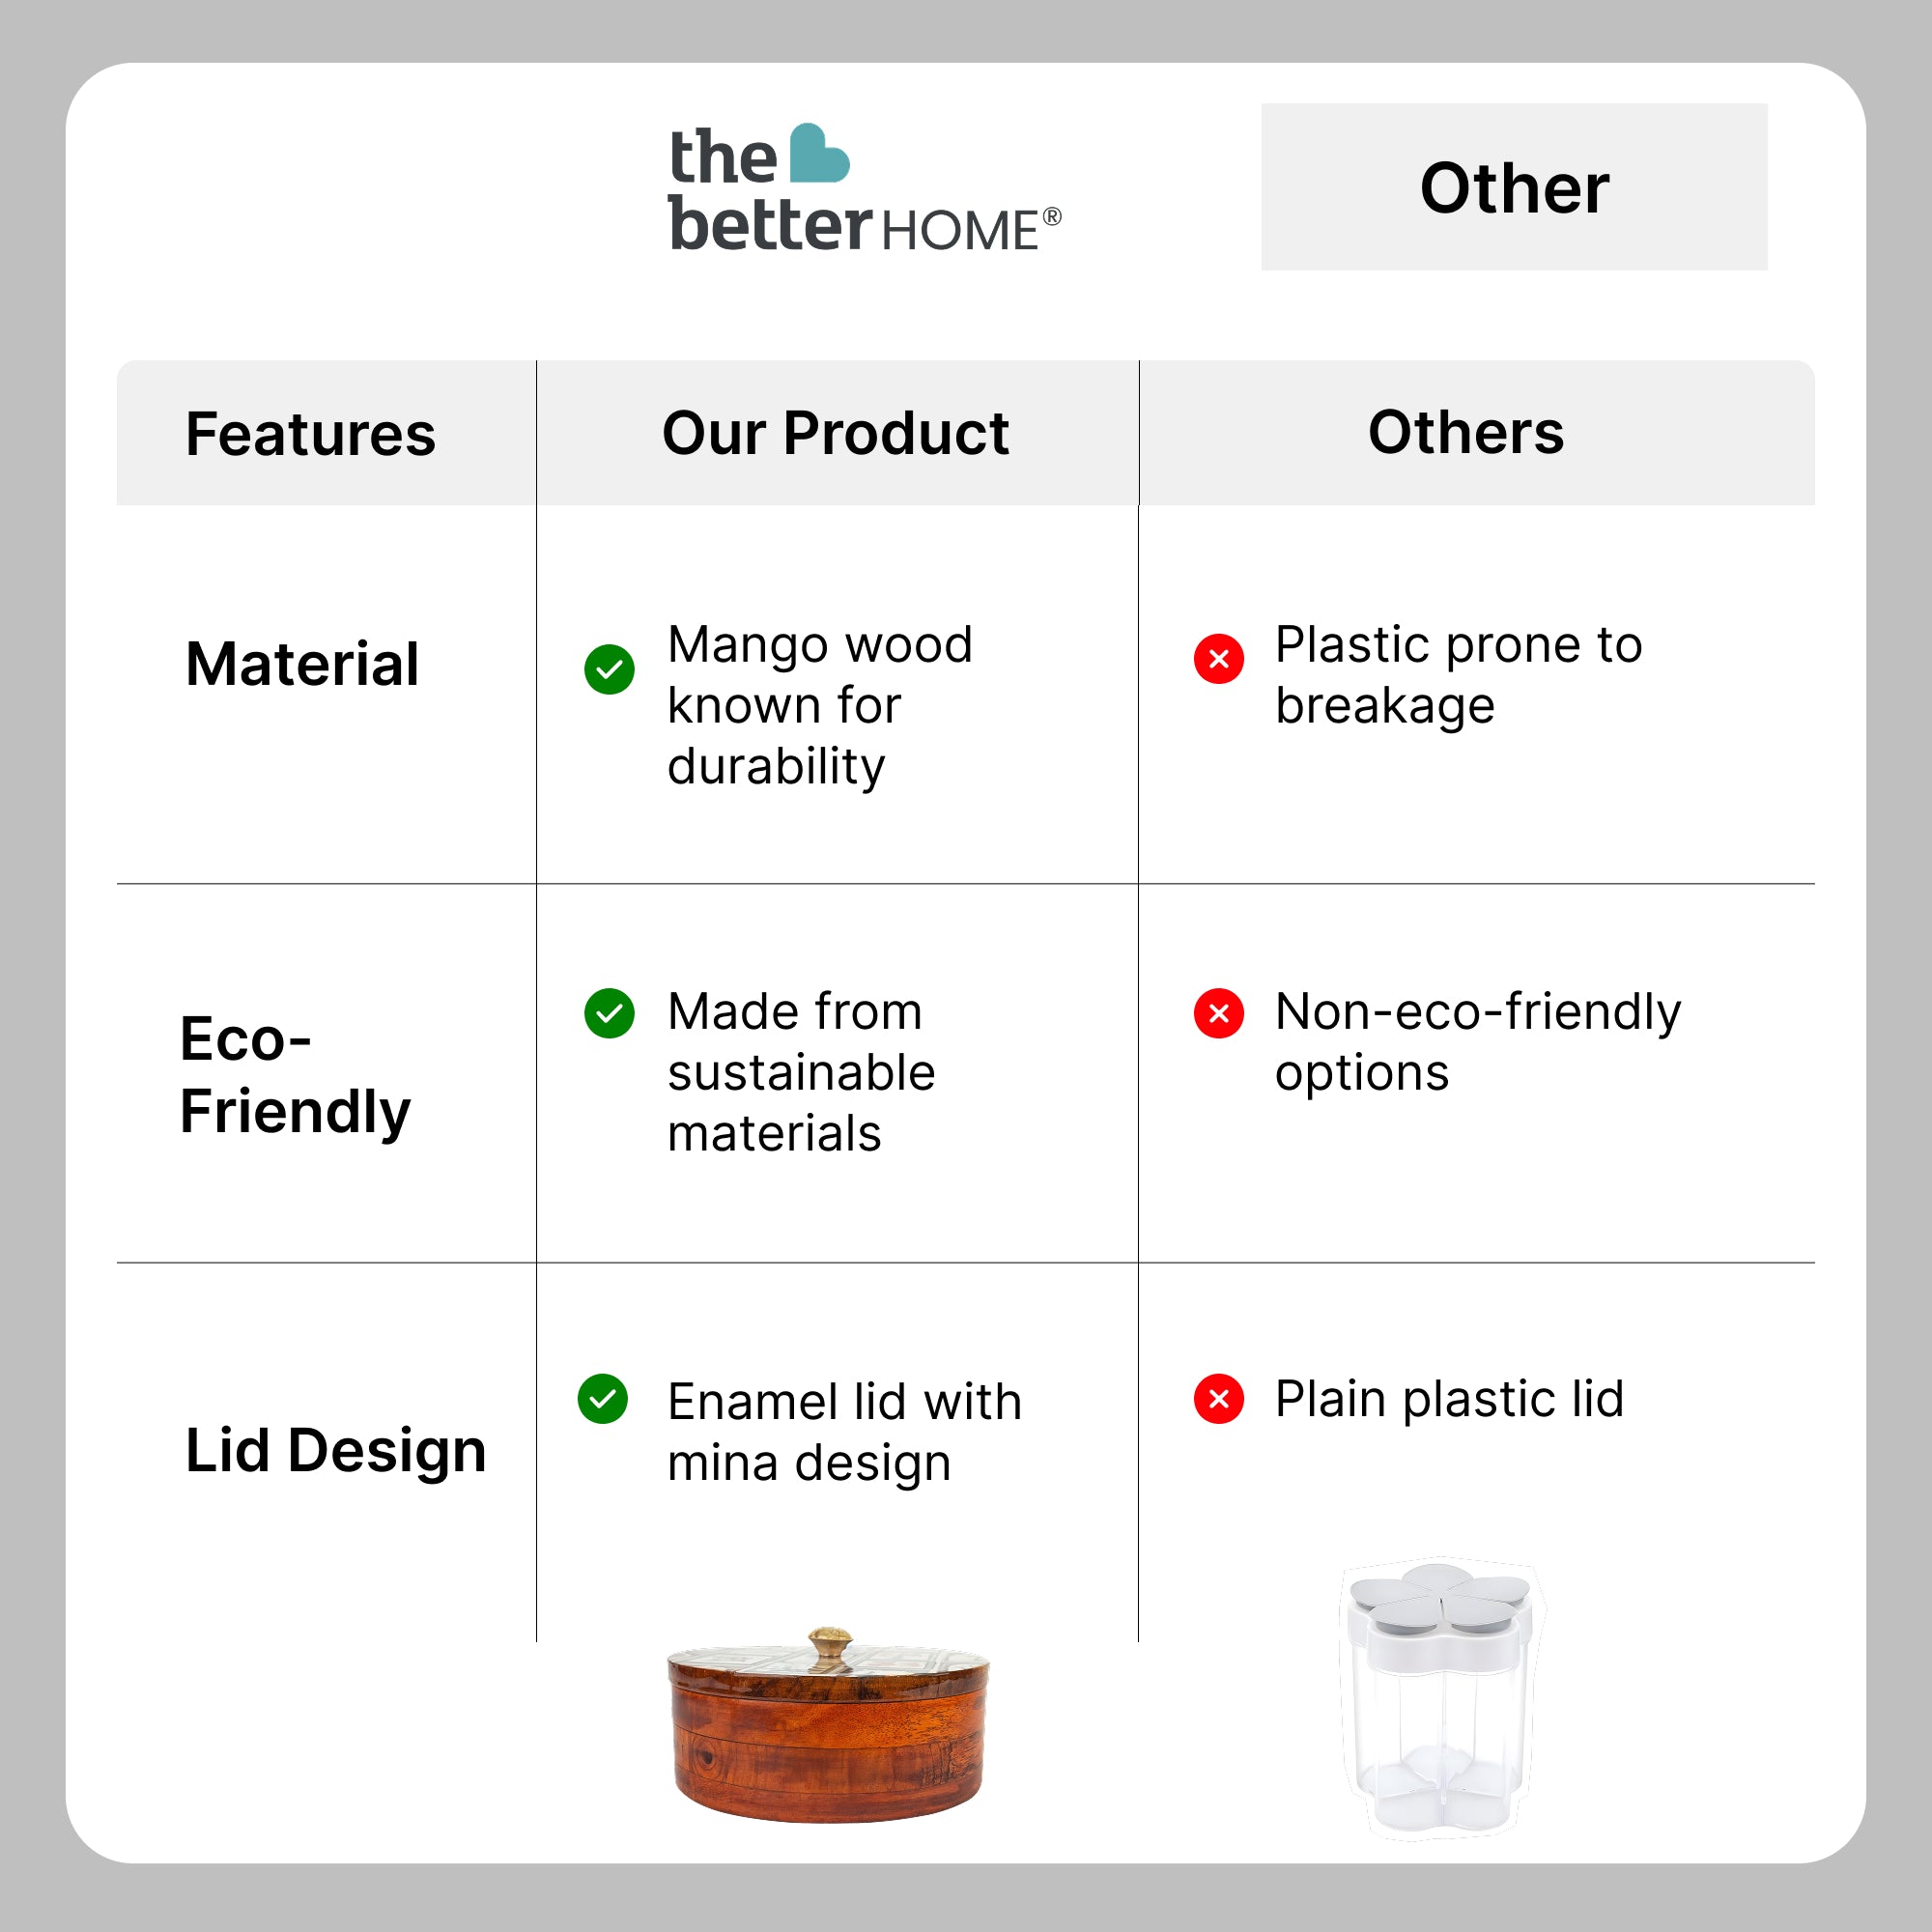Screen dimensions: 1932x1932
Task: Click the teal heart logo icon
Action: (x=818, y=155)
